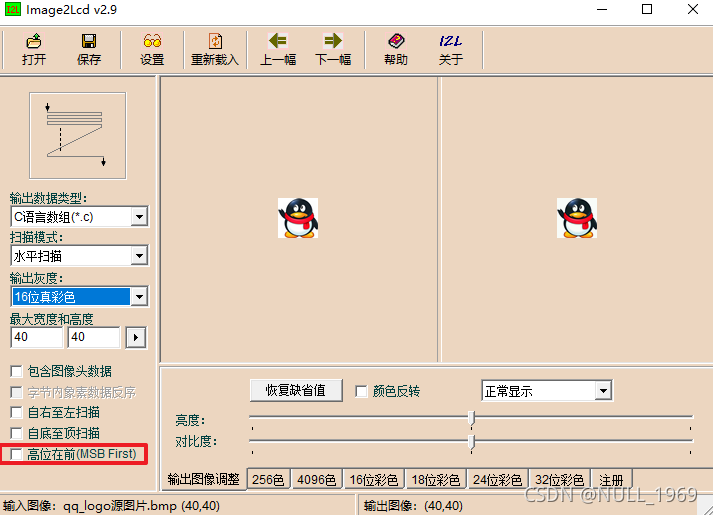Click the output penguin image preview
The height and width of the screenshot is (515, 713).
pos(577,218)
